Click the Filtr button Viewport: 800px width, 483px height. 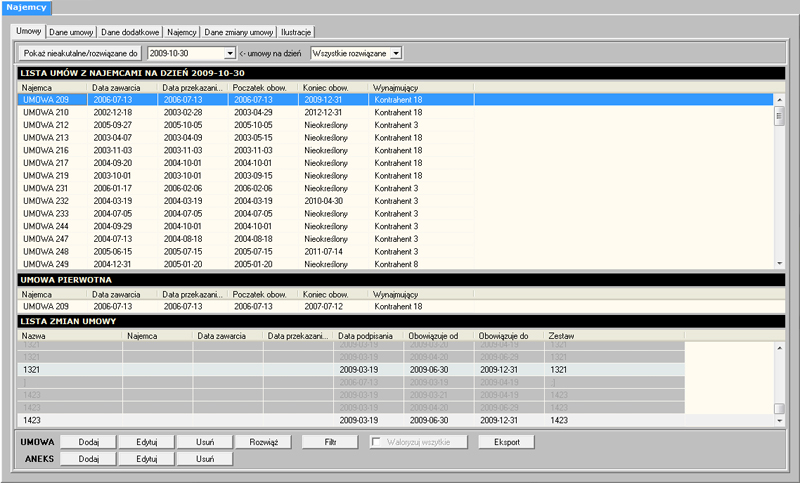pos(330,442)
